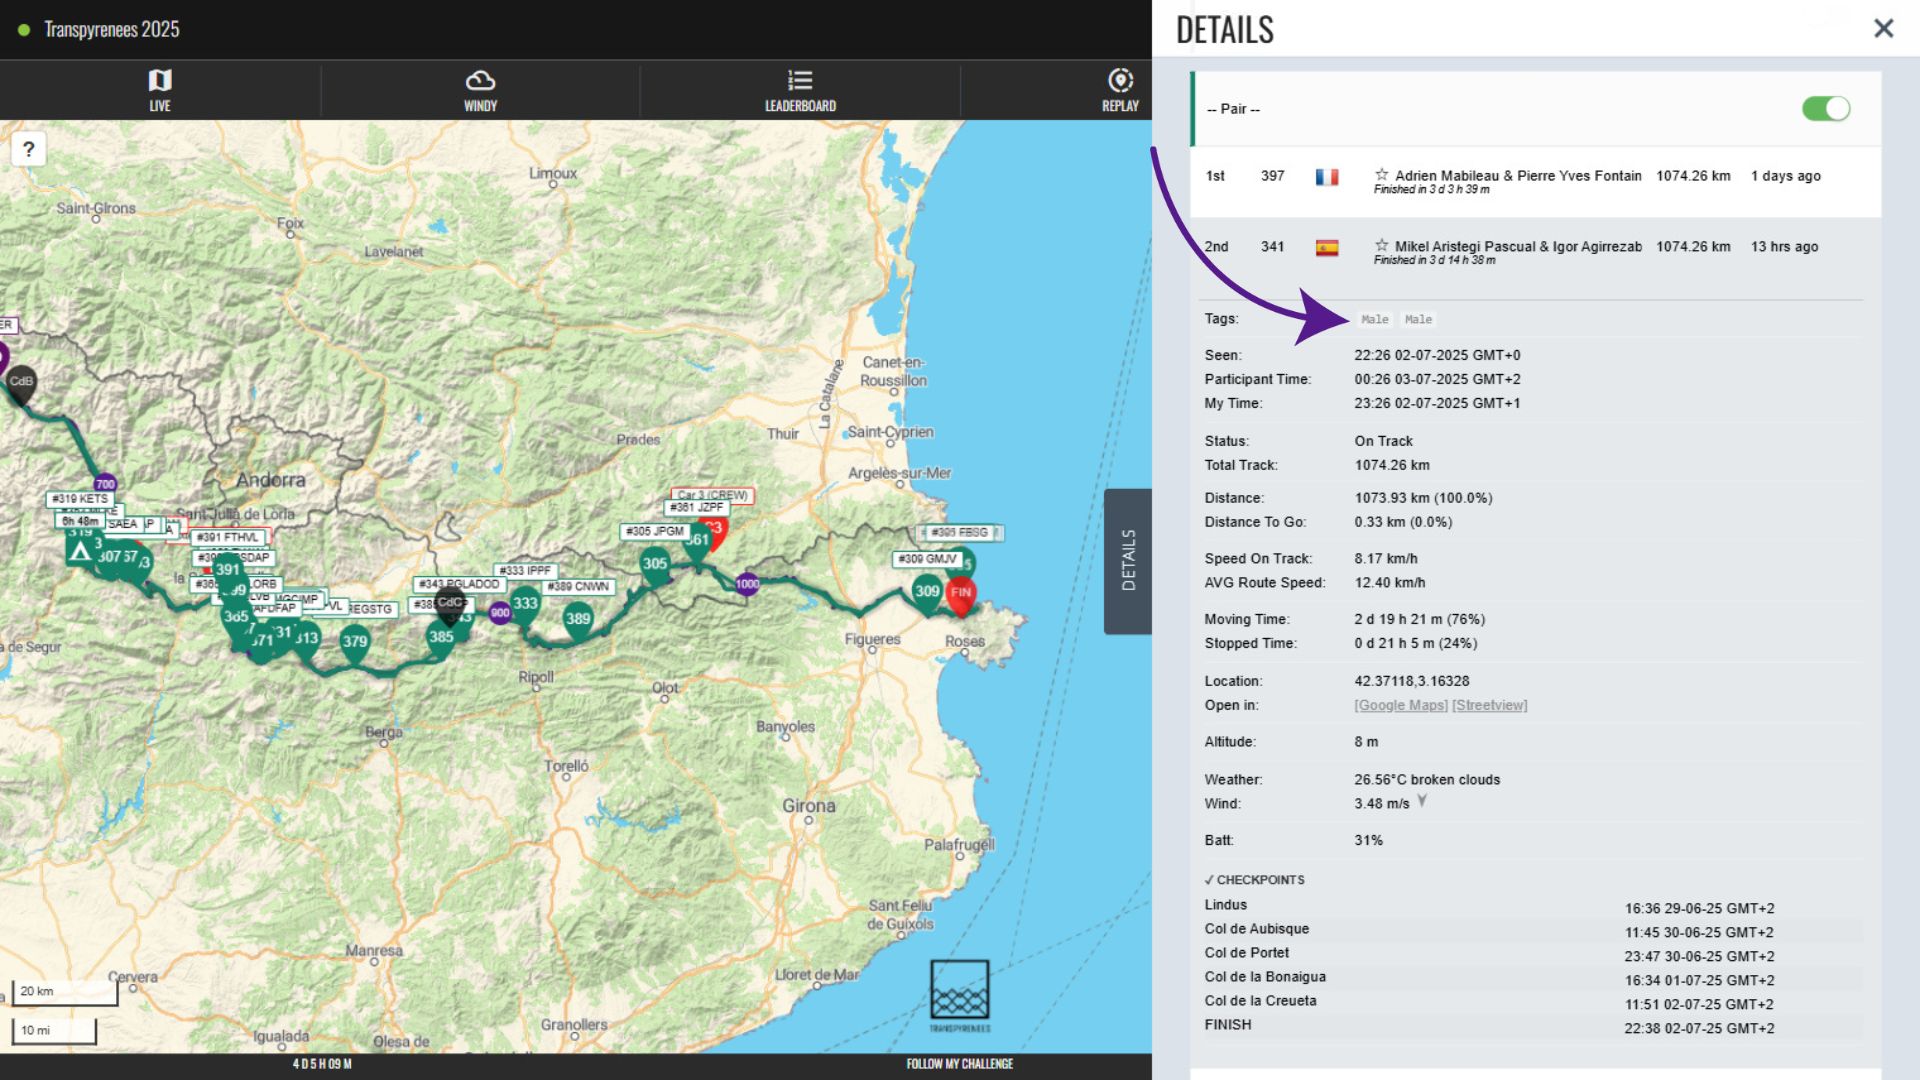Click the Car 3 (CREW) label
The image size is (1920, 1080).
(712, 495)
